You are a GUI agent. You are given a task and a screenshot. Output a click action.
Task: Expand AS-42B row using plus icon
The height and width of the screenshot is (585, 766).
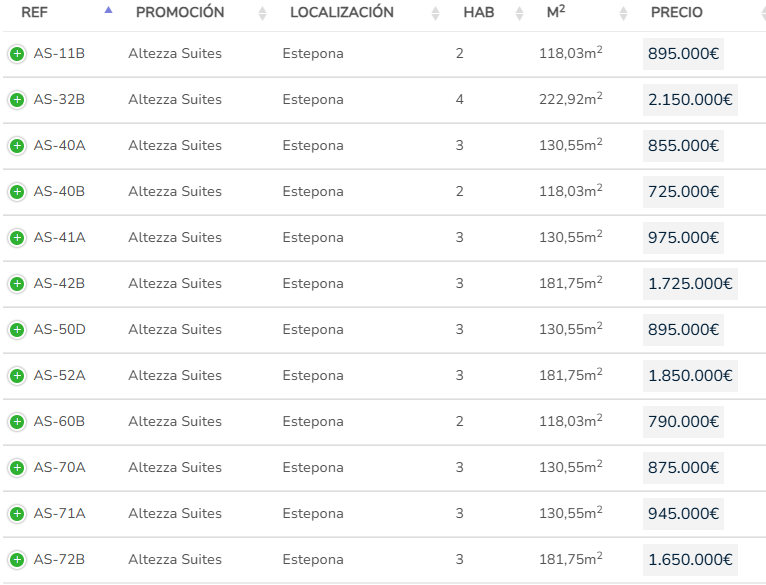tap(17, 284)
